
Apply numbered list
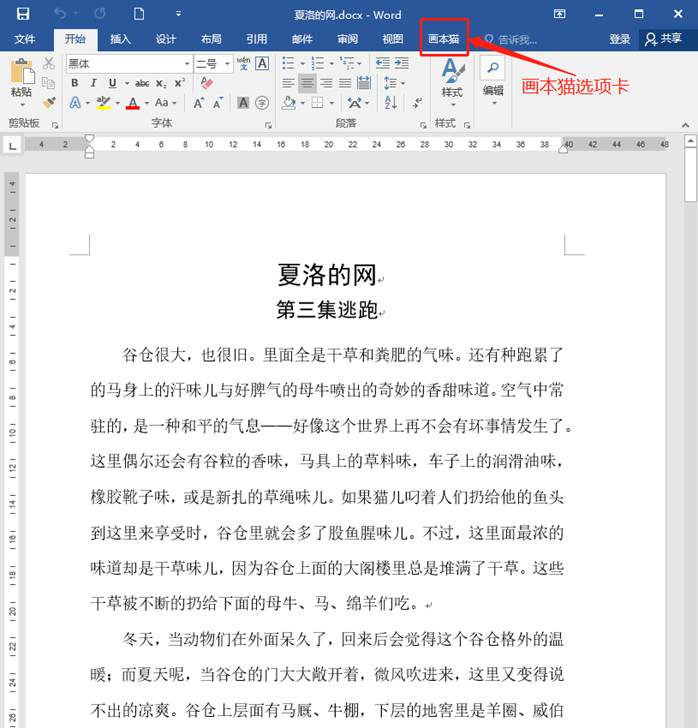click(318, 63)
